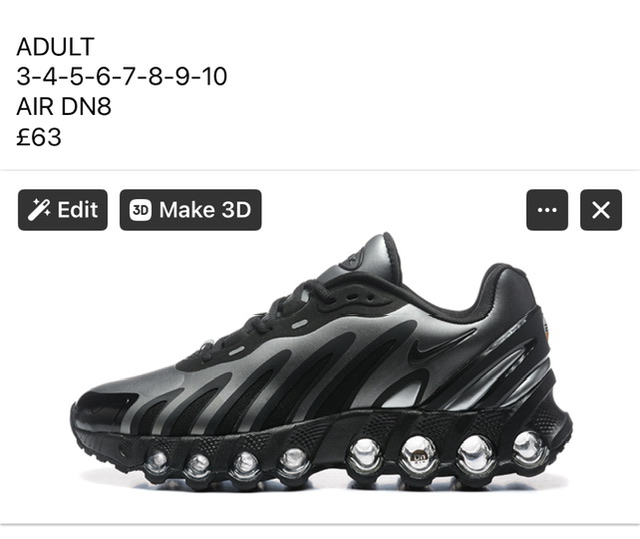
Task: Click the black sneaker product photo
Action: click(x=321, y=361)
